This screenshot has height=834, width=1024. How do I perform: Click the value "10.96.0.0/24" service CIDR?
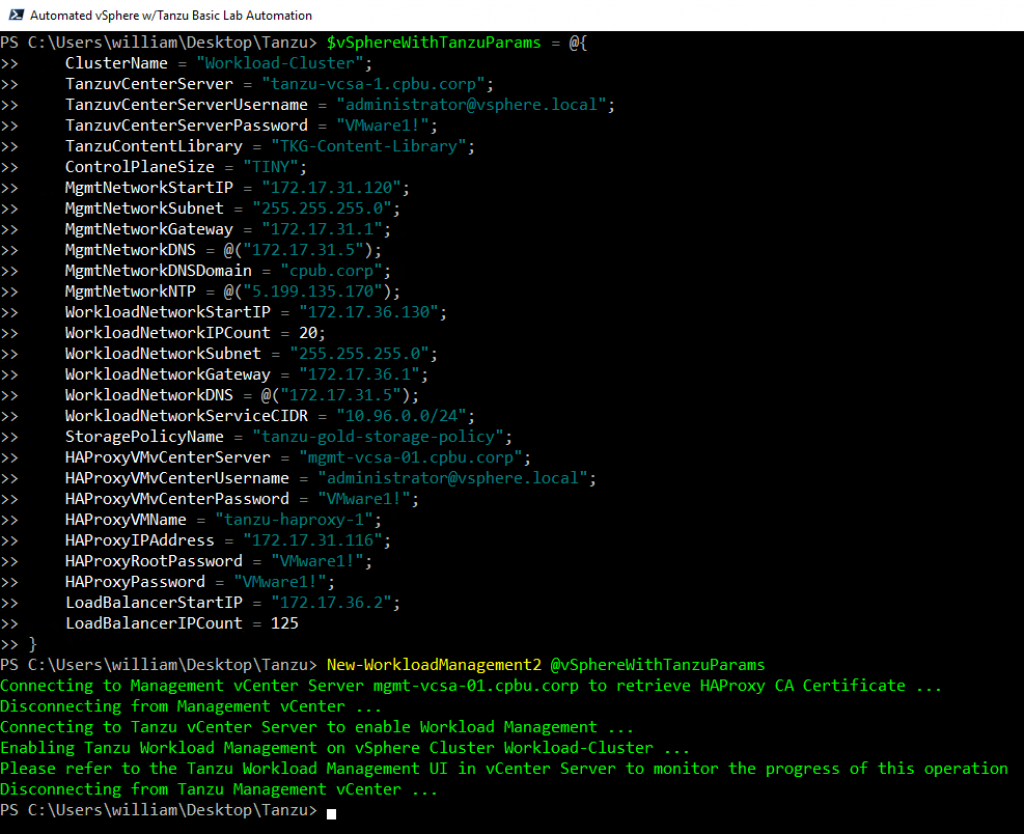tap(401, 416)
